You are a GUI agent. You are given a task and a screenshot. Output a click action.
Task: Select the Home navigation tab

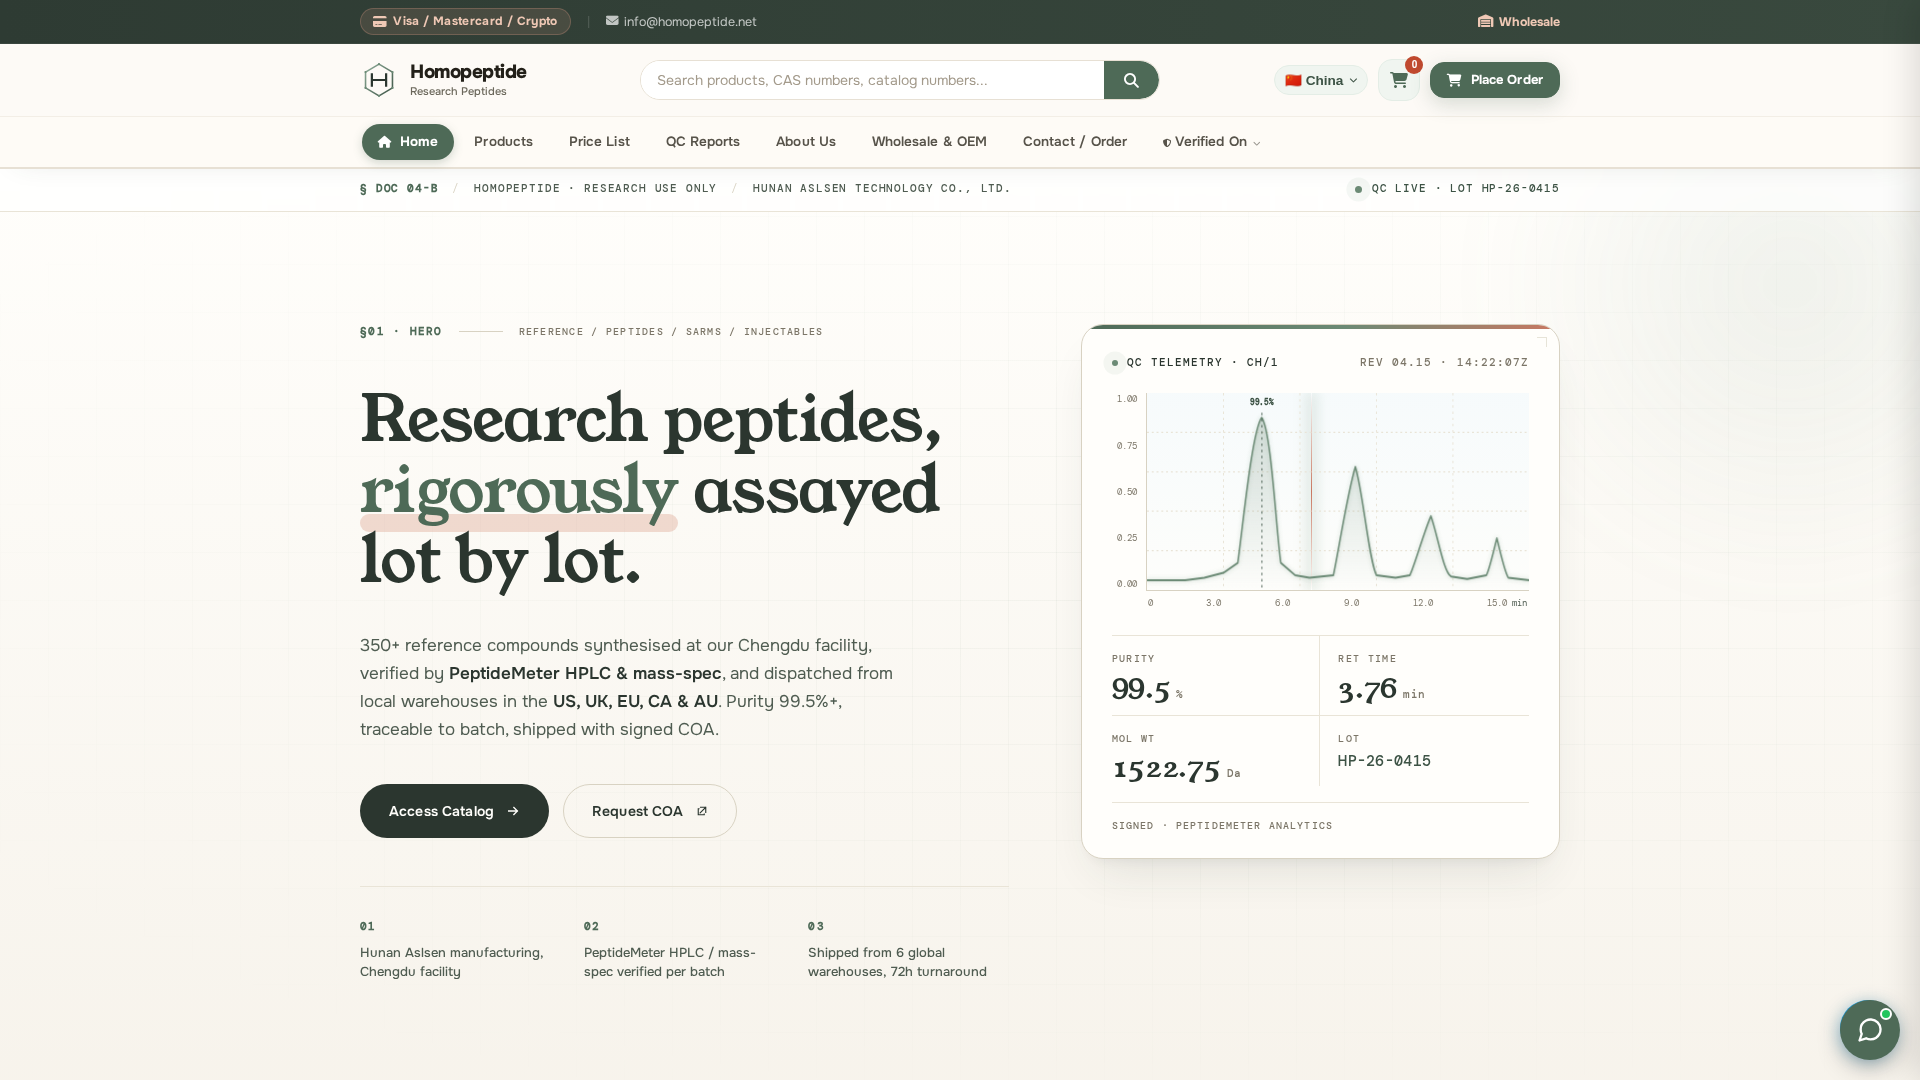[x=408, y=142]
